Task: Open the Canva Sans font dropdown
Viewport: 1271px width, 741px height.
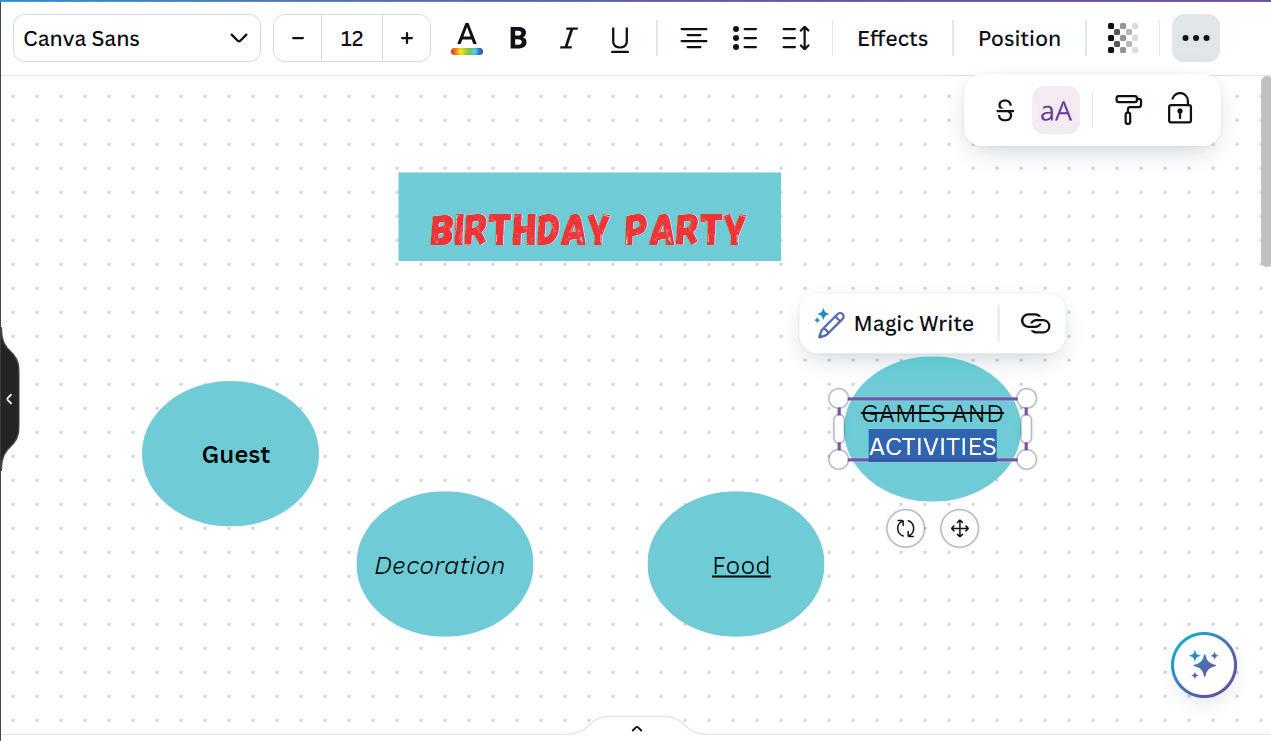Action: pyautogui.click(x=137, y=38)
